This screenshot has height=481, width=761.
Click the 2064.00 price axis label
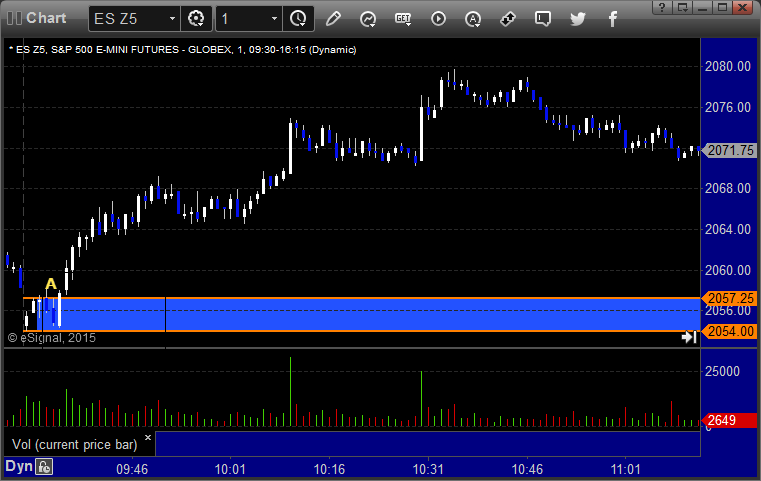728,229
